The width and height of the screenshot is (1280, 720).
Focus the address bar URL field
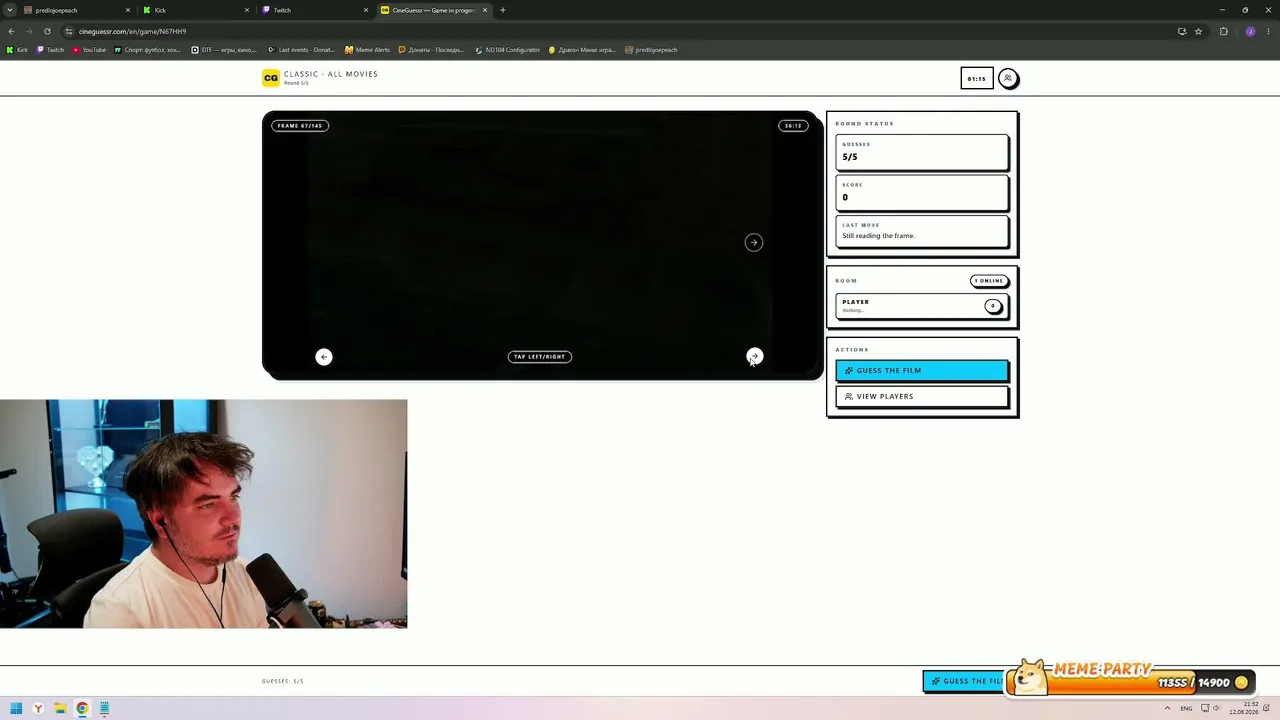pos(620,31)
